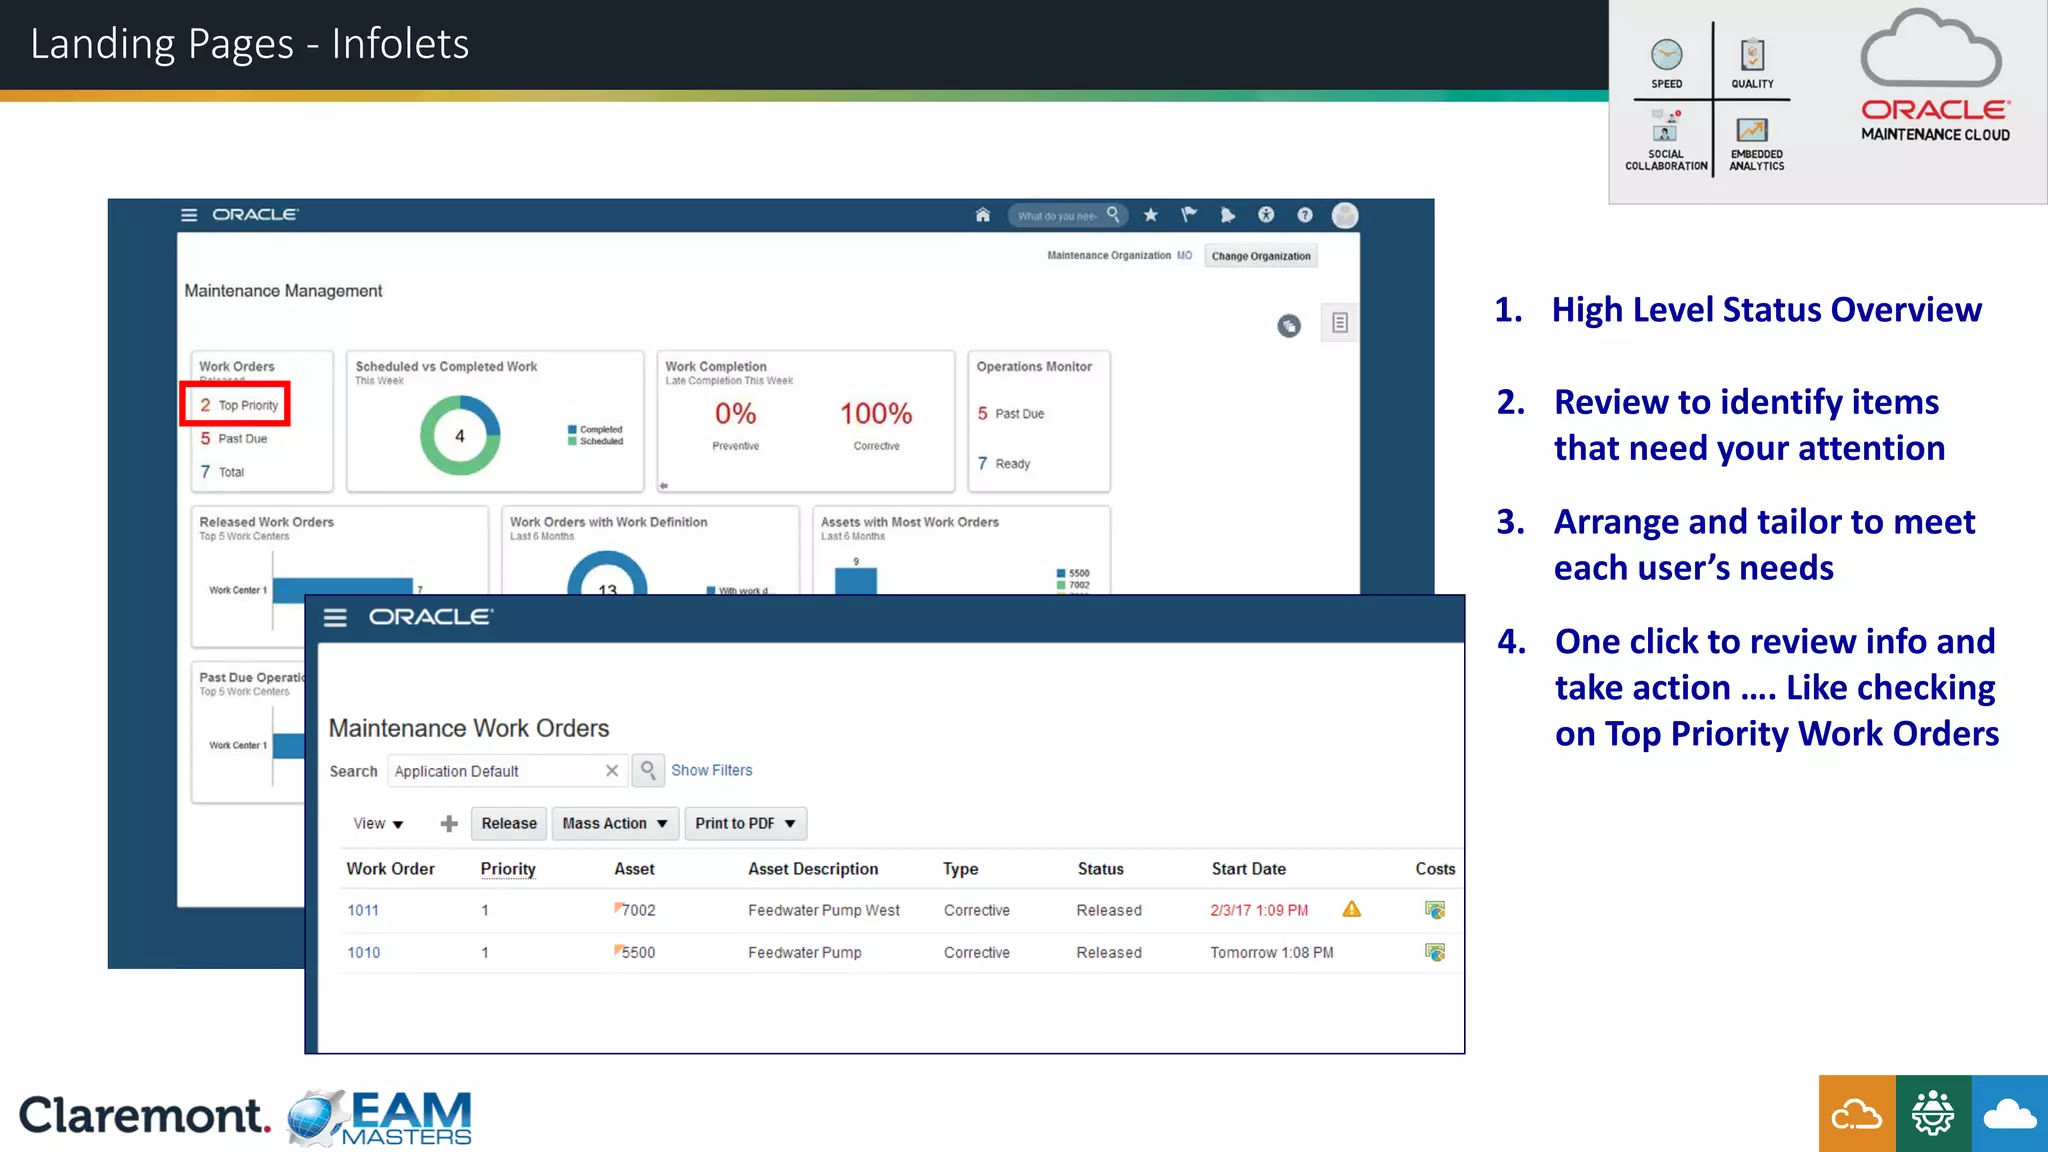Click the add plus icon beside View
2048x1152 pixels.
(x=449, y=824)
